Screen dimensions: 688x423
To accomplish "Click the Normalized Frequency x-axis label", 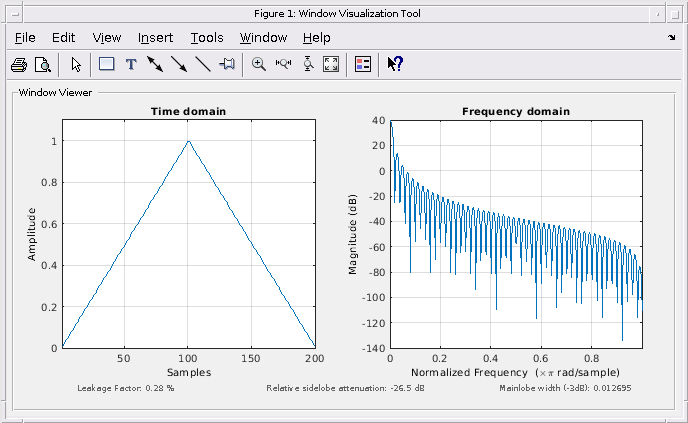I will point(515,373).
